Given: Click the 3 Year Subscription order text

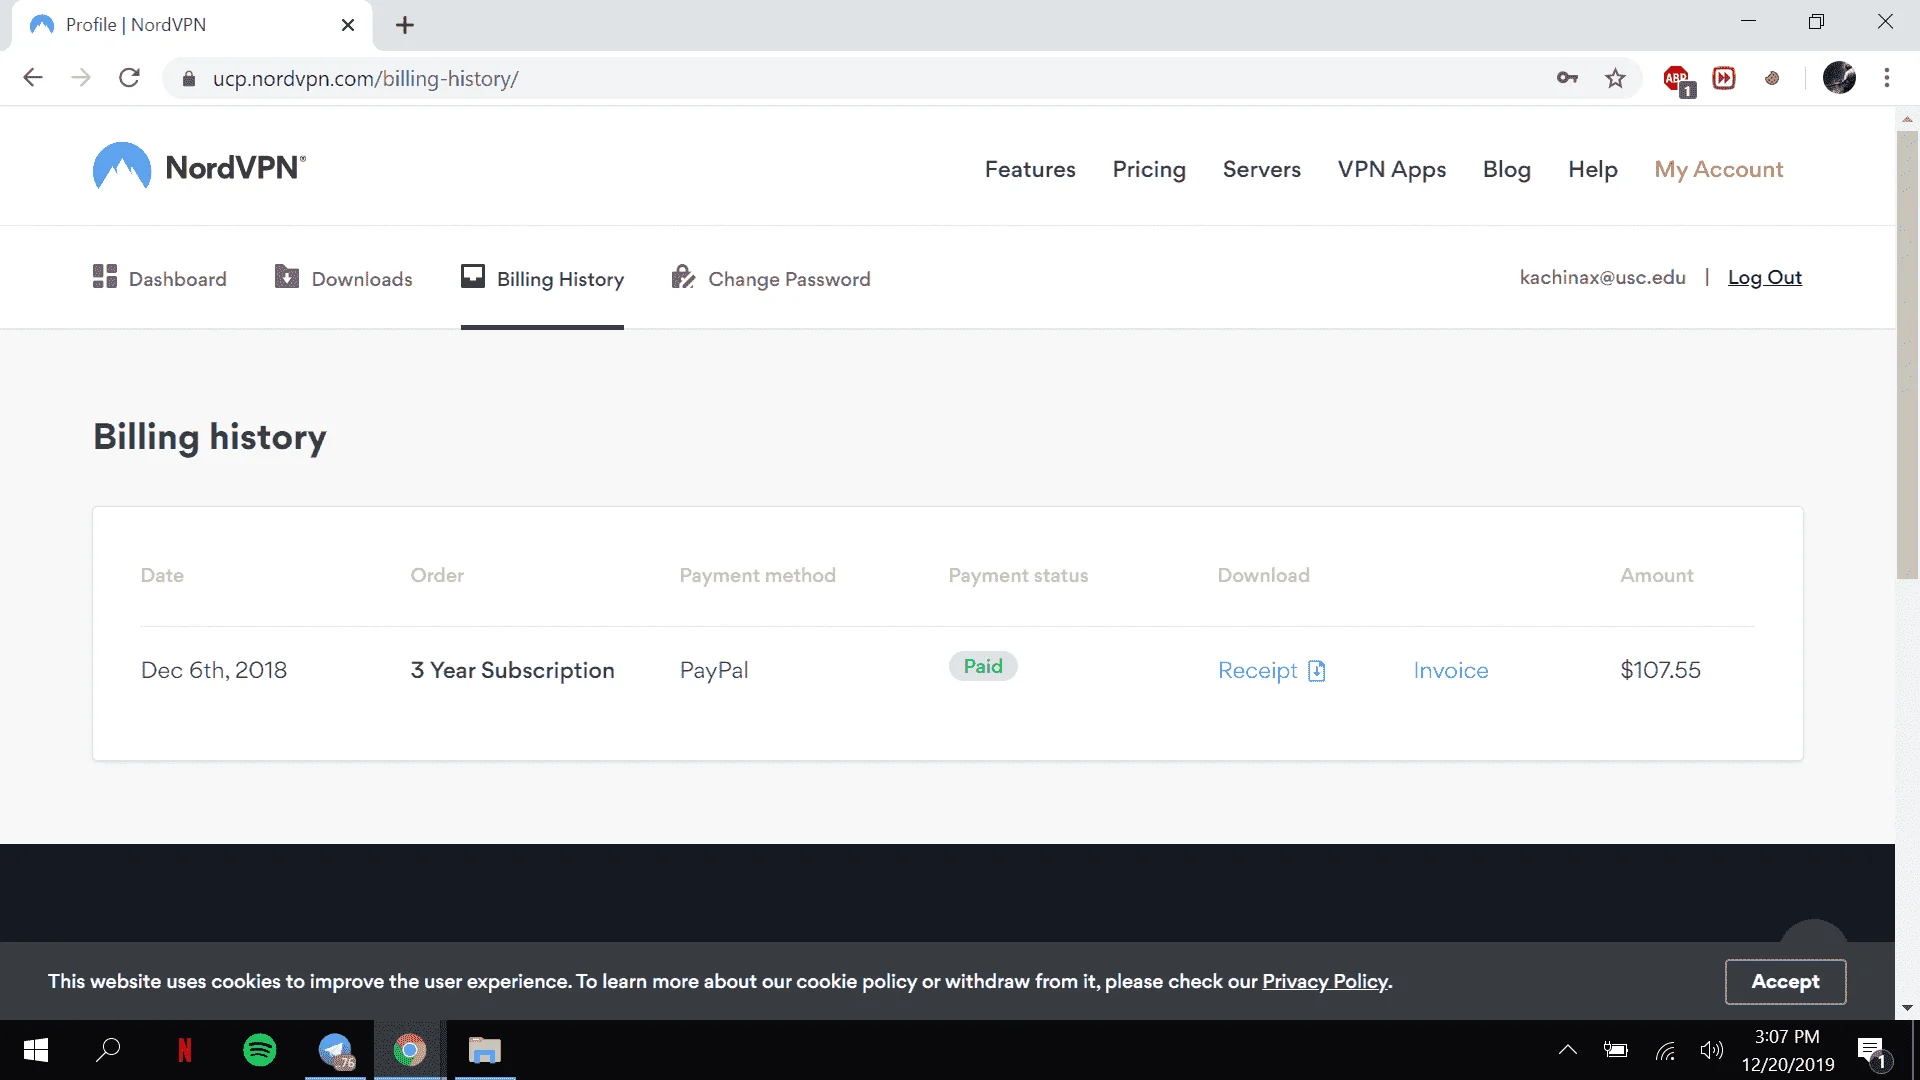Looking at the screenshot, I should 512,670.
